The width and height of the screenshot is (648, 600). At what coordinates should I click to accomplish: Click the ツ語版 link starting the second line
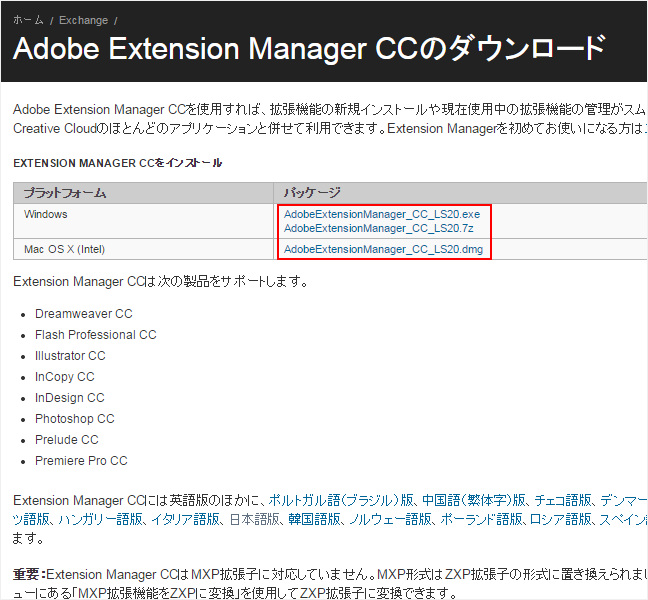[33, 519]
